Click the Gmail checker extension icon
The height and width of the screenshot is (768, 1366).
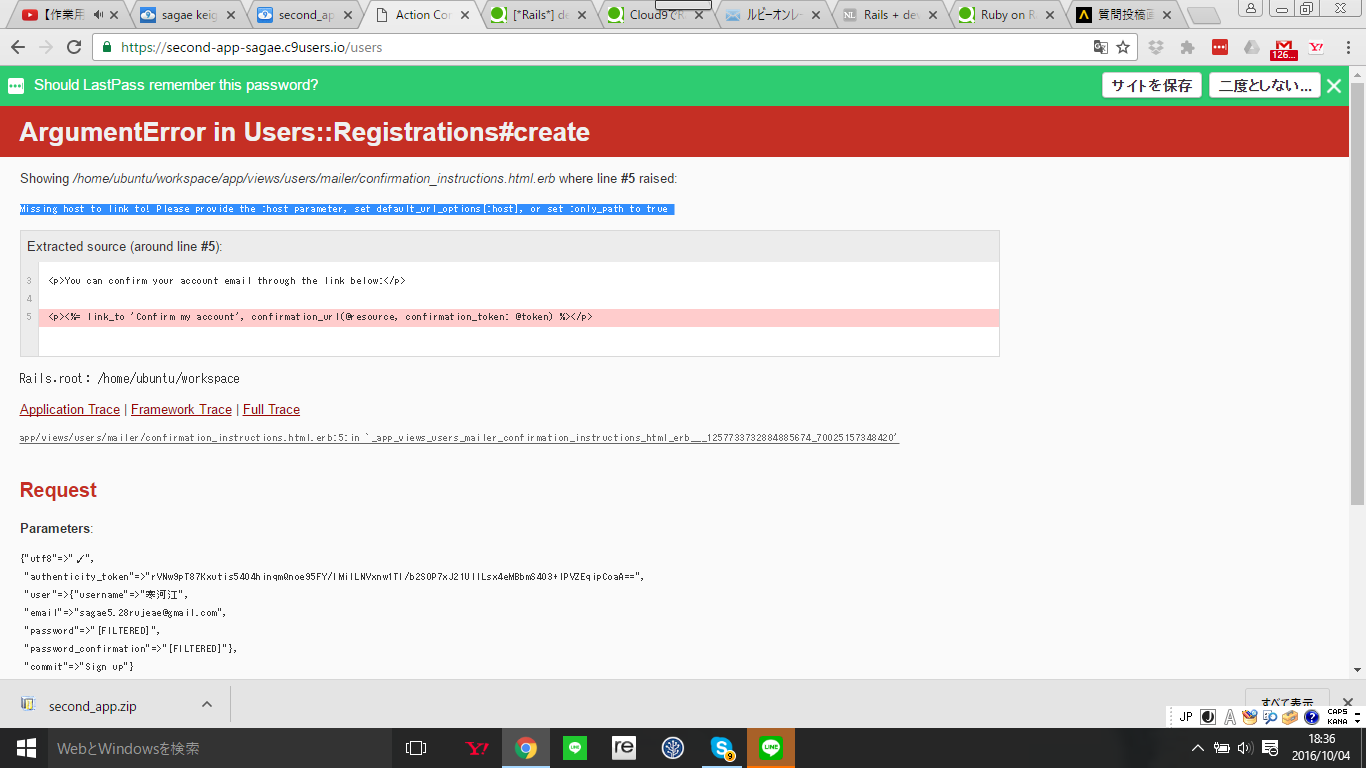coord(1284,47)
